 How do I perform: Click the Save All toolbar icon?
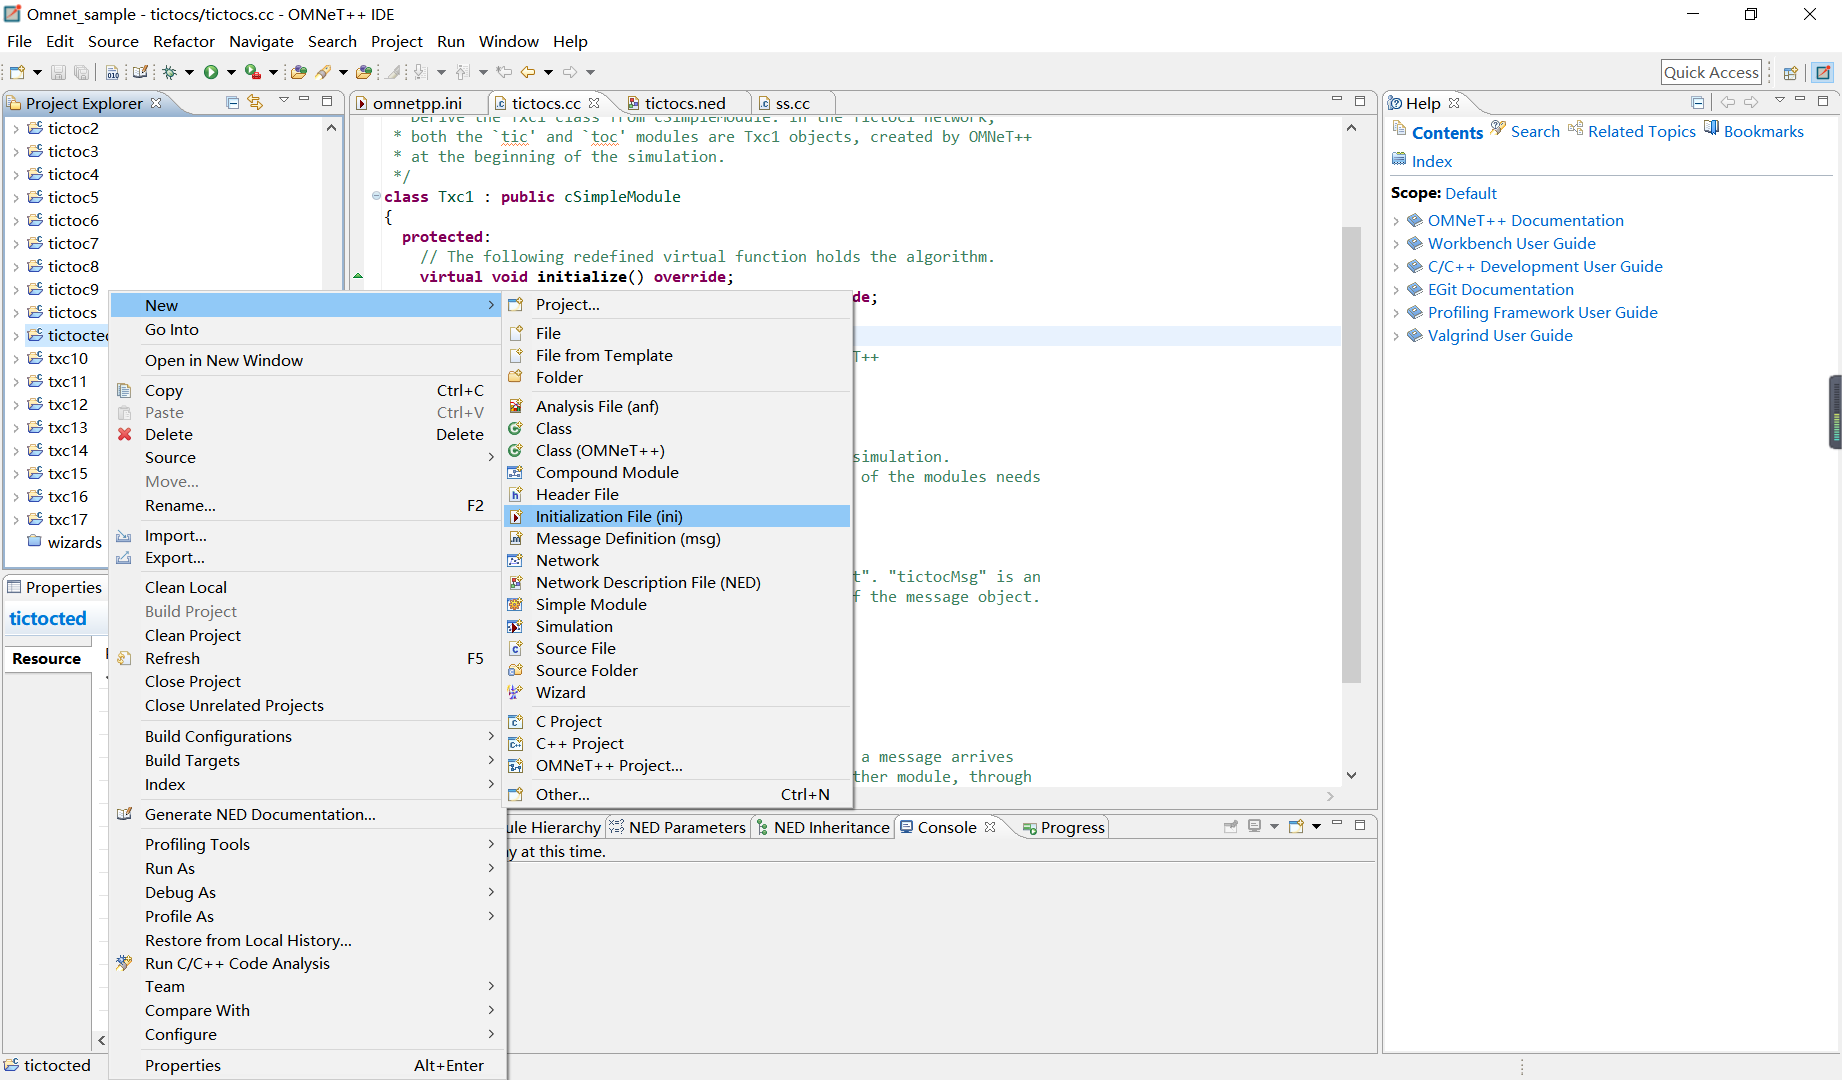[82, 72]
